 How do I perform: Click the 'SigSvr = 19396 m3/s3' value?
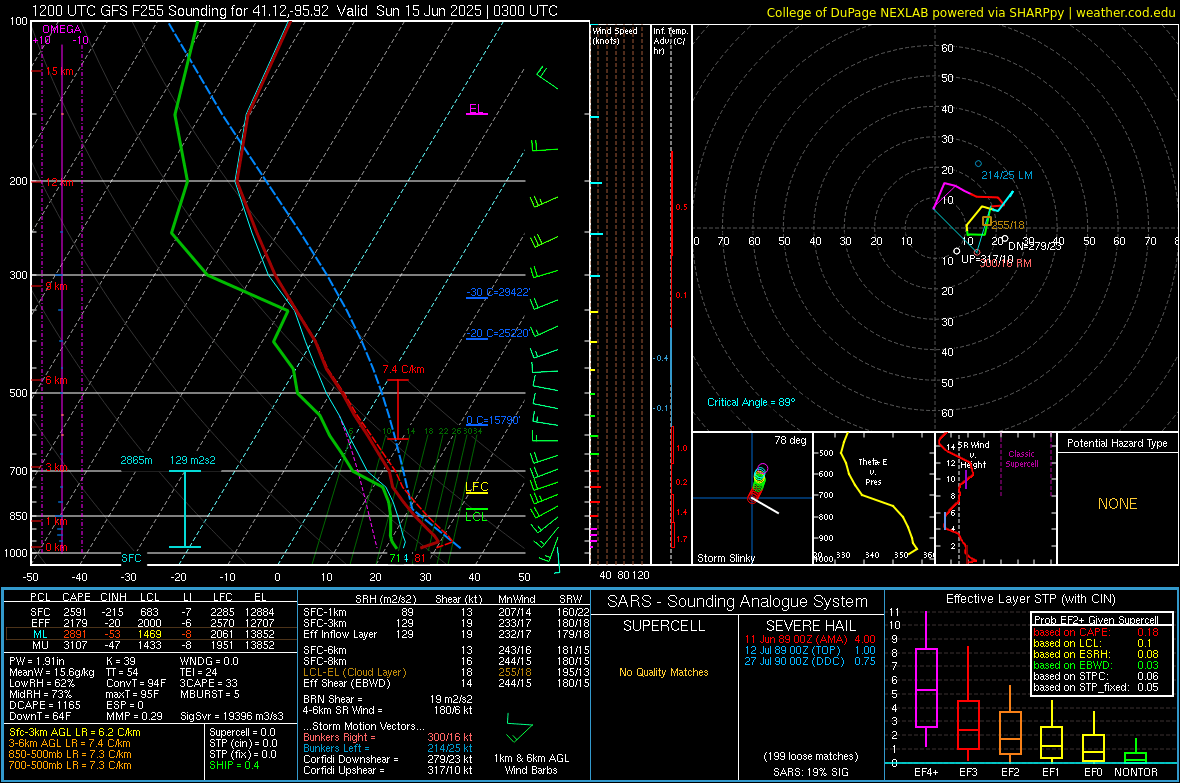232,717
